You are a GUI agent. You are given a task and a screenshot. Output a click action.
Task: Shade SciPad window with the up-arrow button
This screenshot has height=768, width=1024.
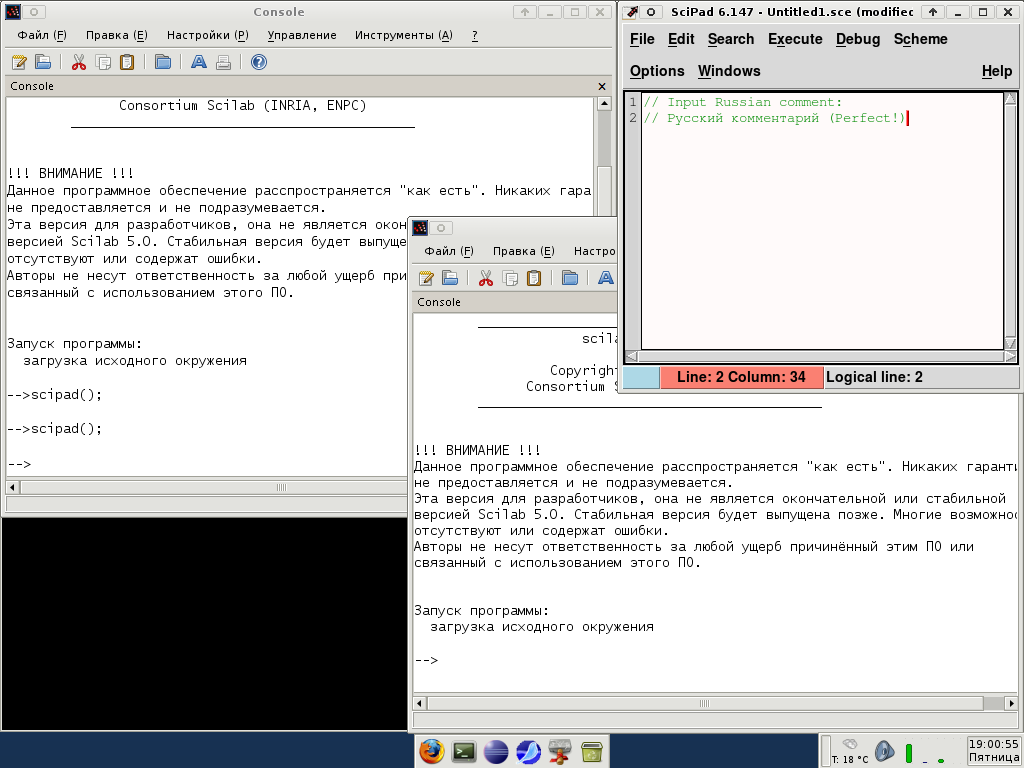[933, 12]
